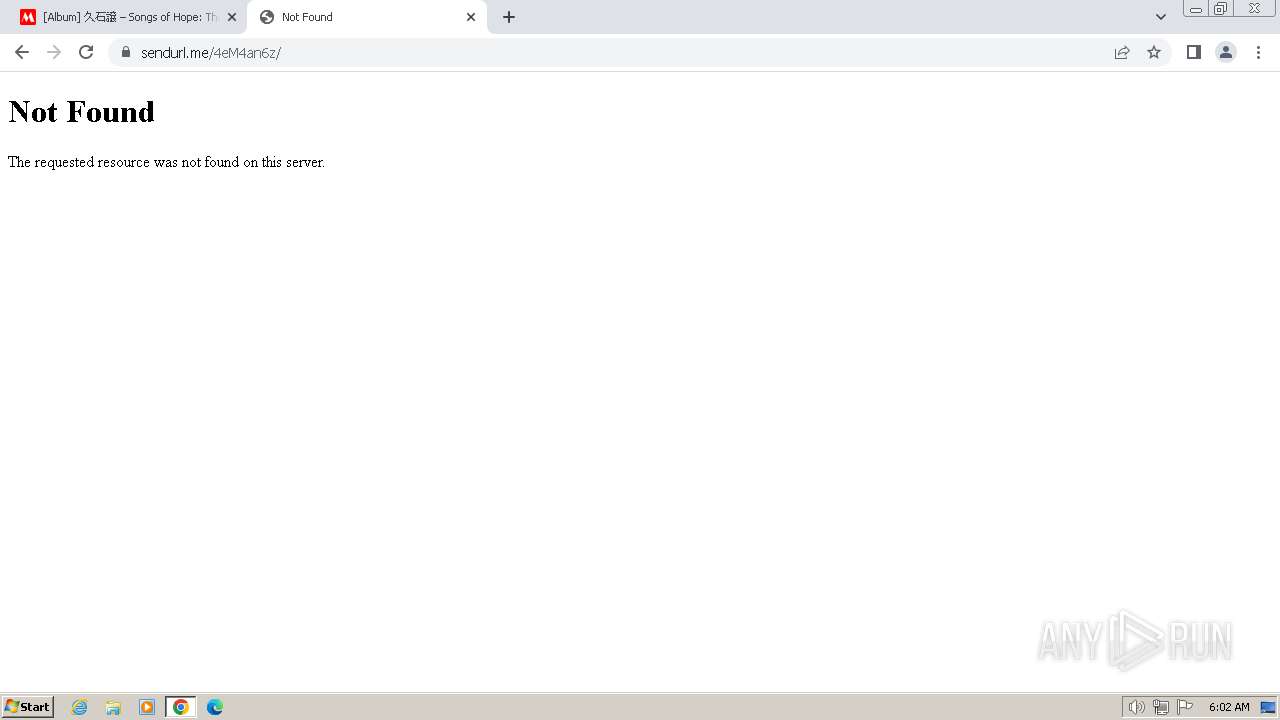
Task: Click the Chrome taskbar icon
Action: tap(181, 707)
